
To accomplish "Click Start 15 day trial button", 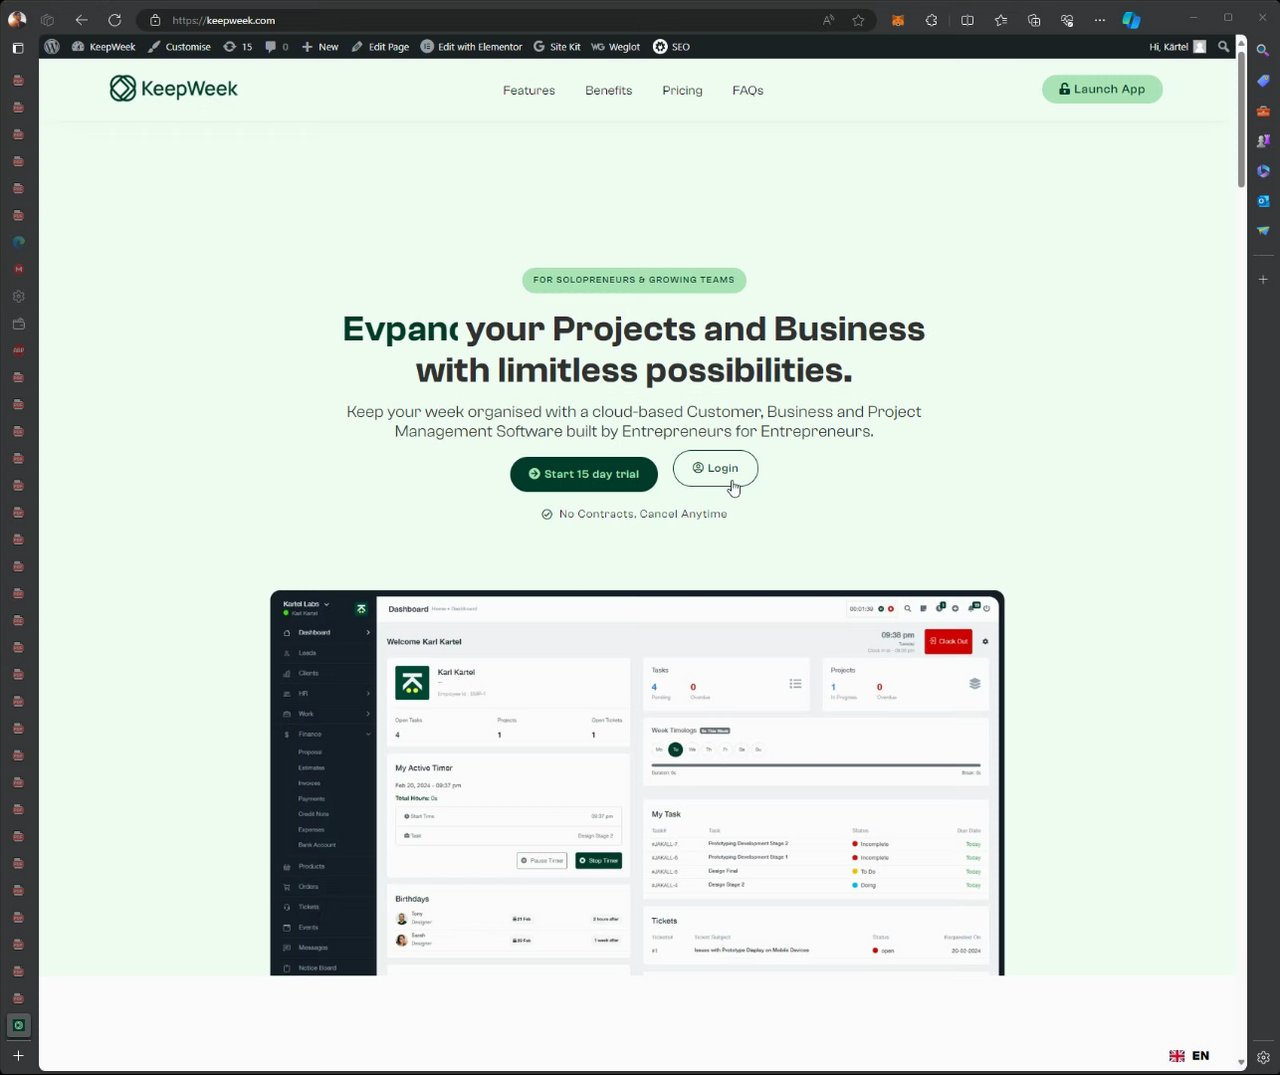I will [584, 474].
